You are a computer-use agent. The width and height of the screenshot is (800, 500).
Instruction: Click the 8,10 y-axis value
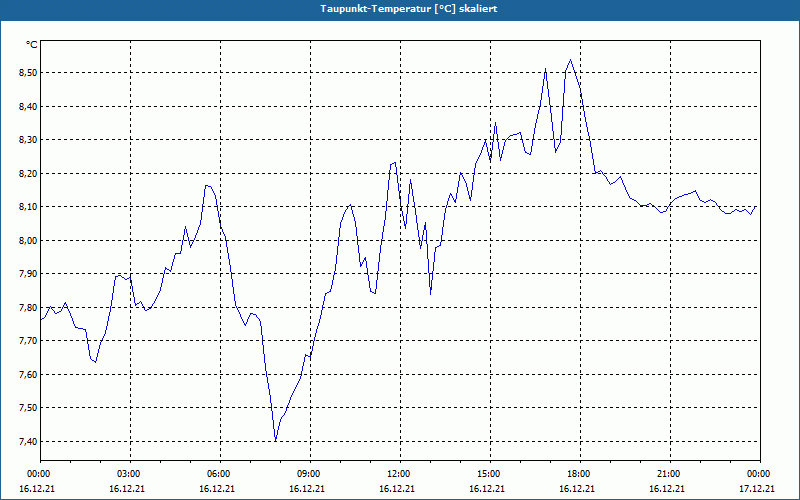[x=28, y=207]
